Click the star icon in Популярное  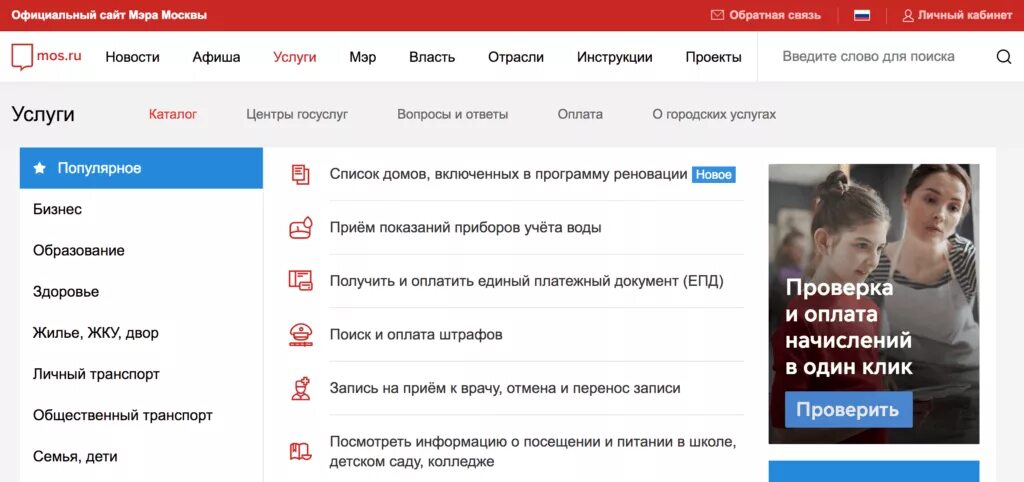pos(40,169)
